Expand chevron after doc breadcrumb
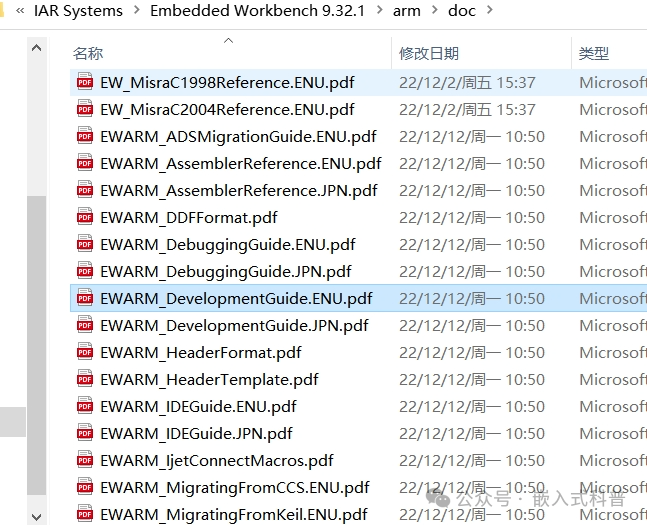 pos(489,10)
